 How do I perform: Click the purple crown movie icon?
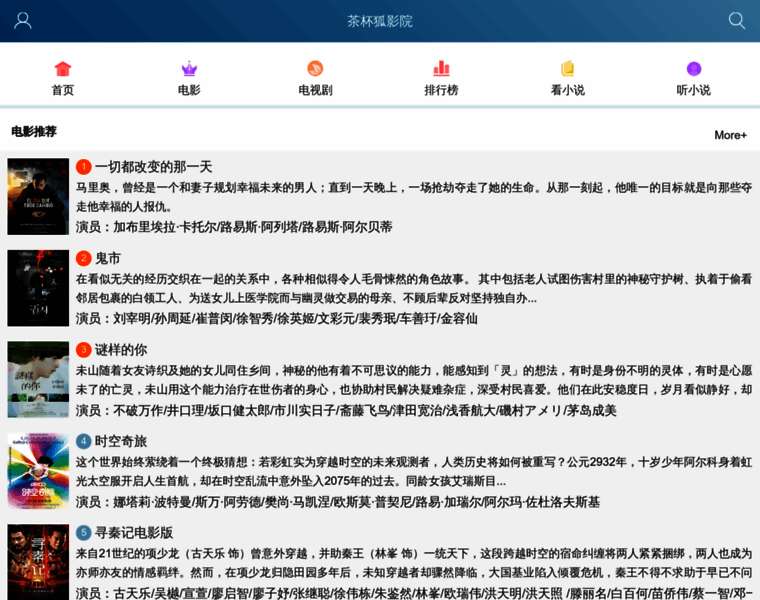tap(189, 69)
